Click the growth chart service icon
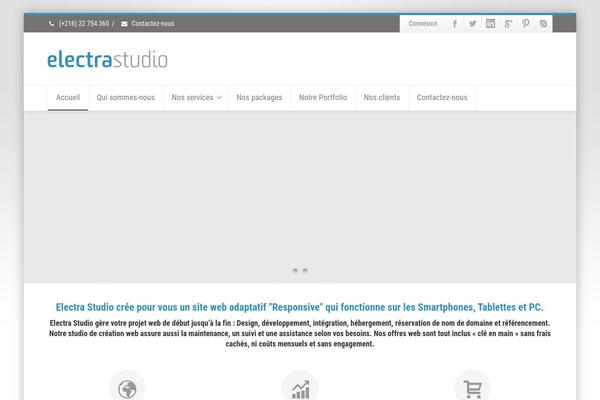 [300, 389]
